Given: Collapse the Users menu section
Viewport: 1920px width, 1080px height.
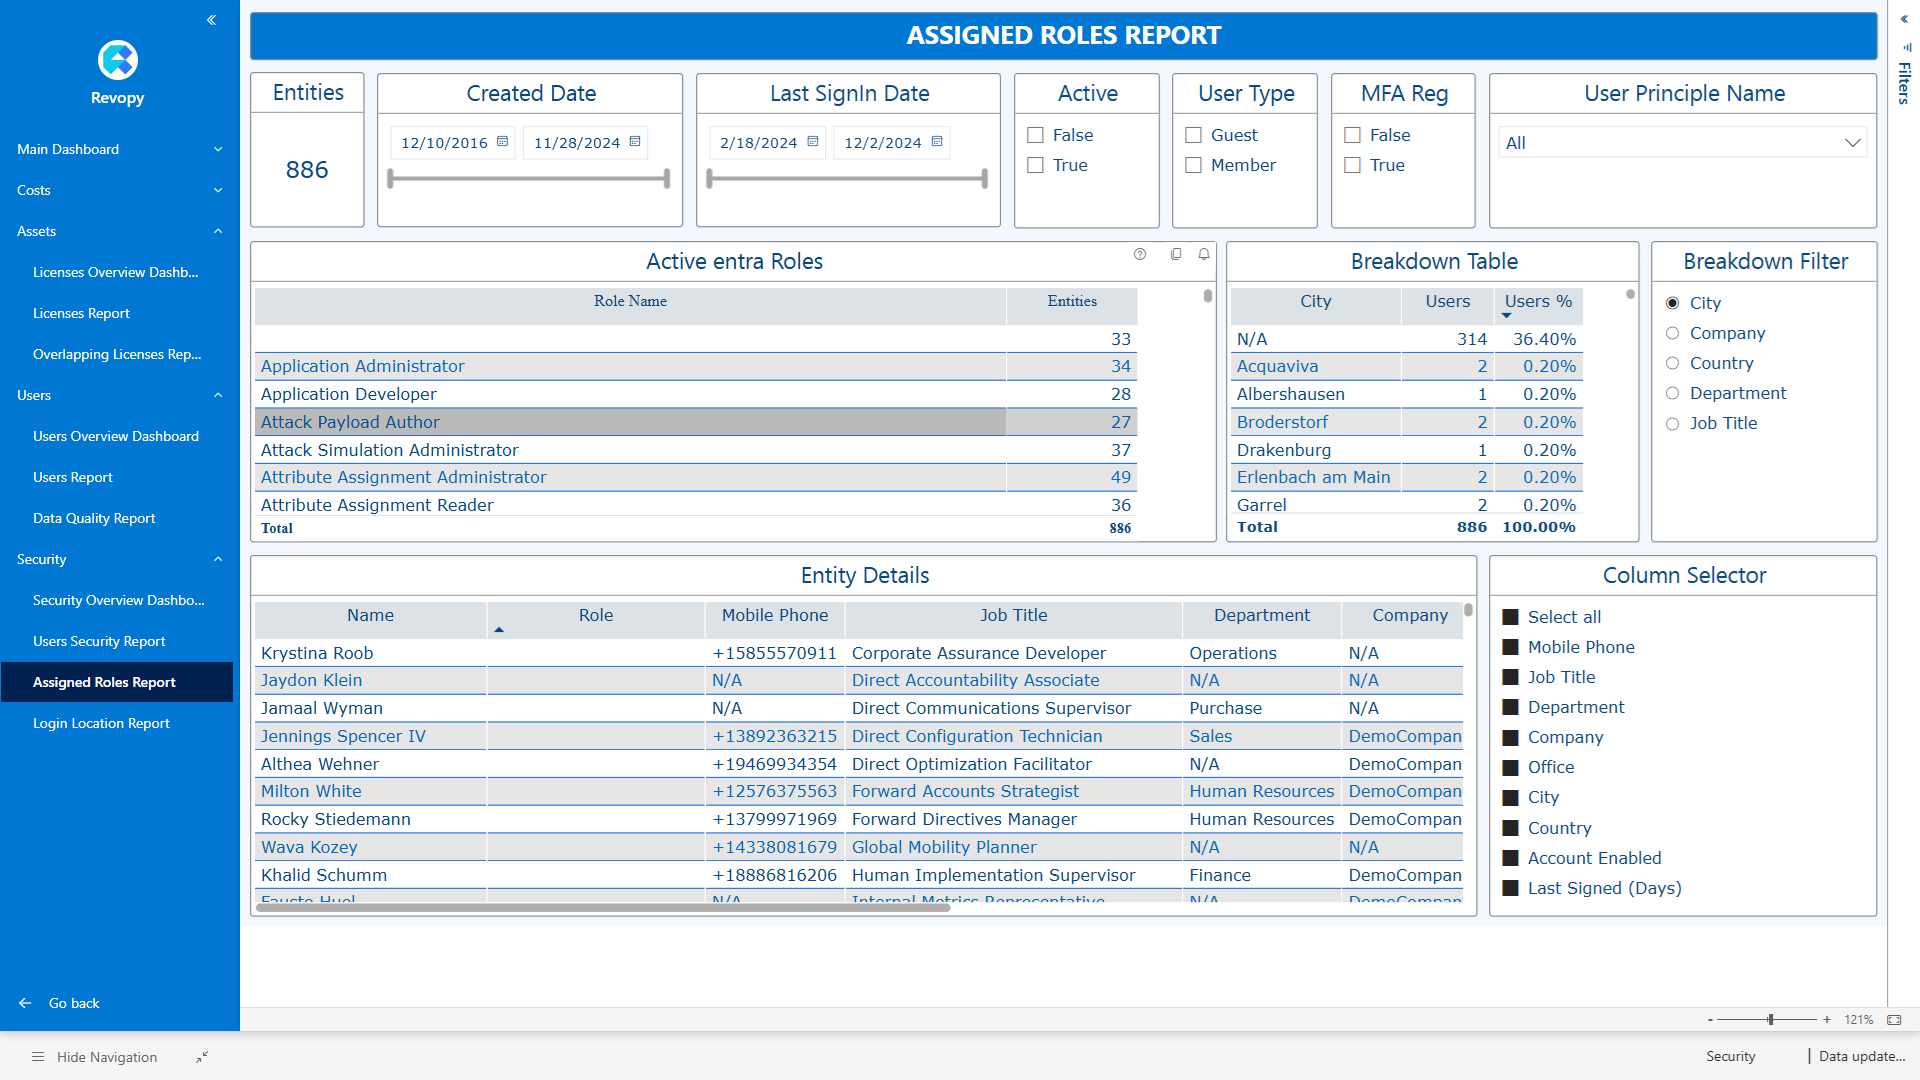Looking at the screenshot, I should pyautogui.click(x=120, y=395).
